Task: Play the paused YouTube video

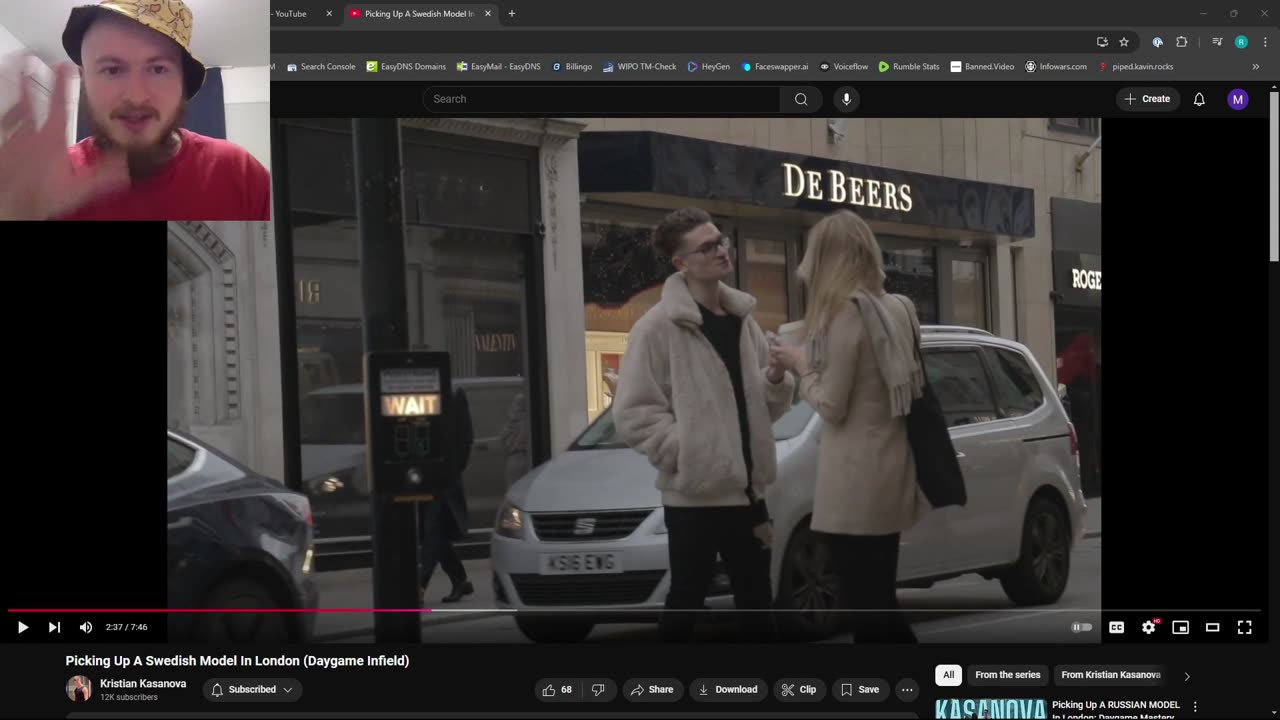Action: [x=22, y=627]
